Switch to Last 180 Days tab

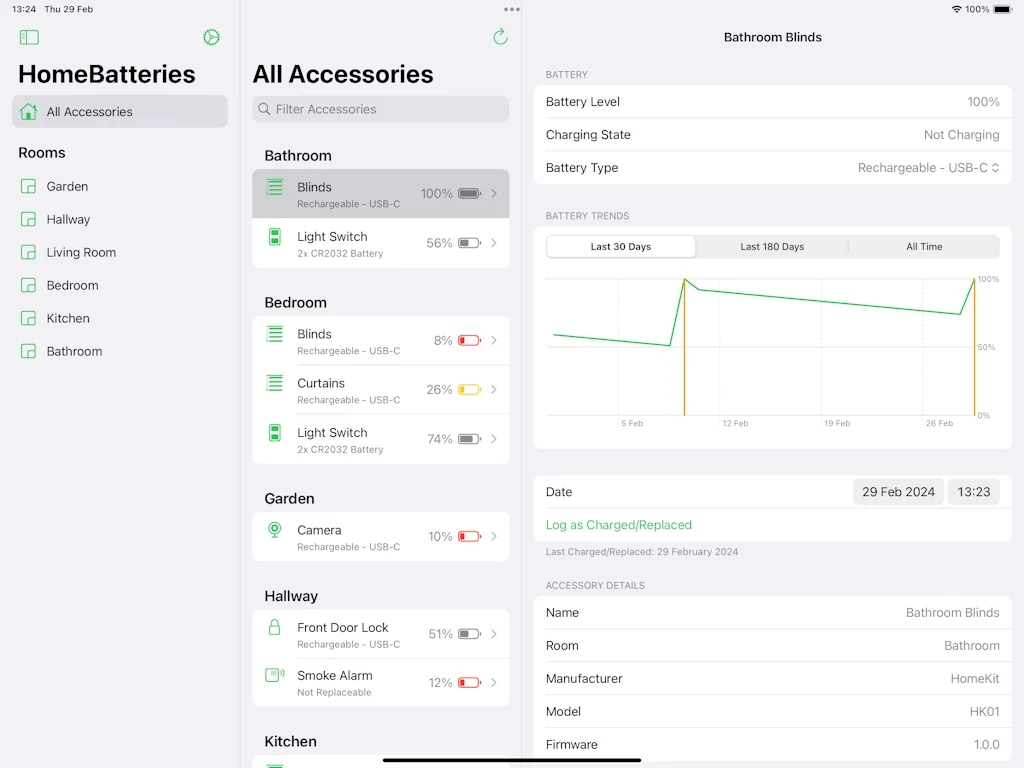pos(772,246)
